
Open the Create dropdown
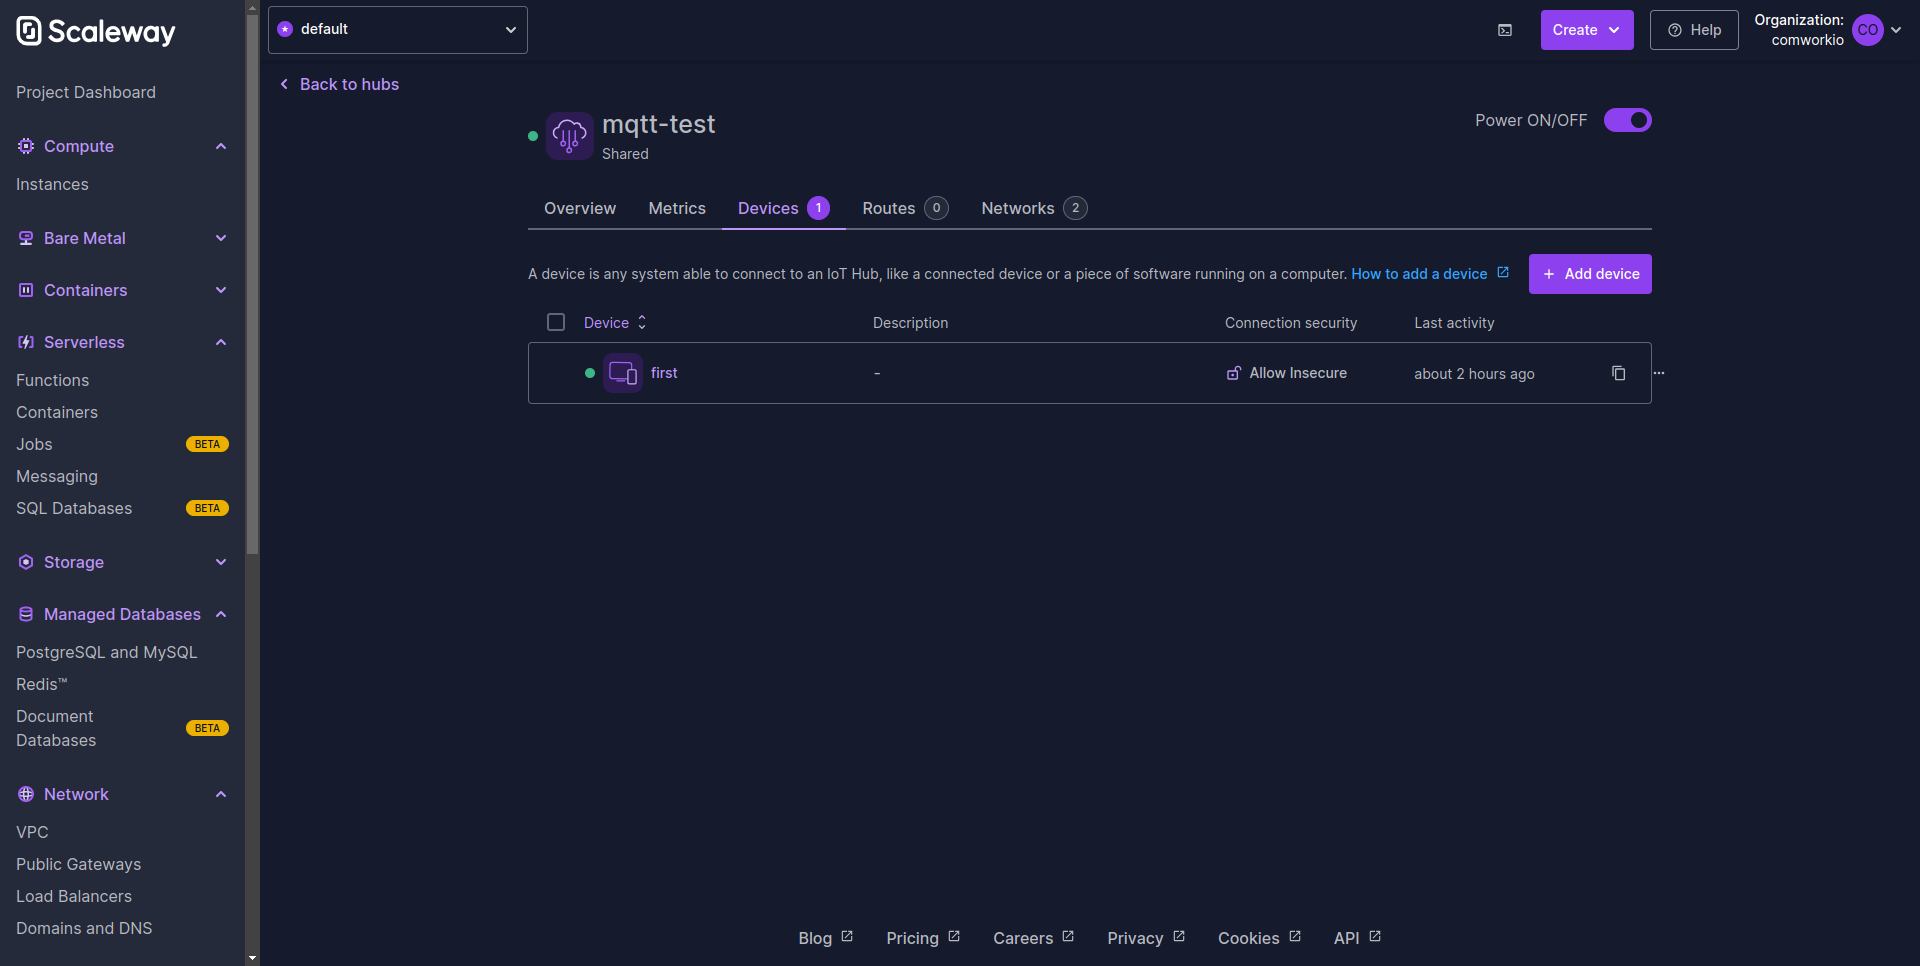[1587, 30]
